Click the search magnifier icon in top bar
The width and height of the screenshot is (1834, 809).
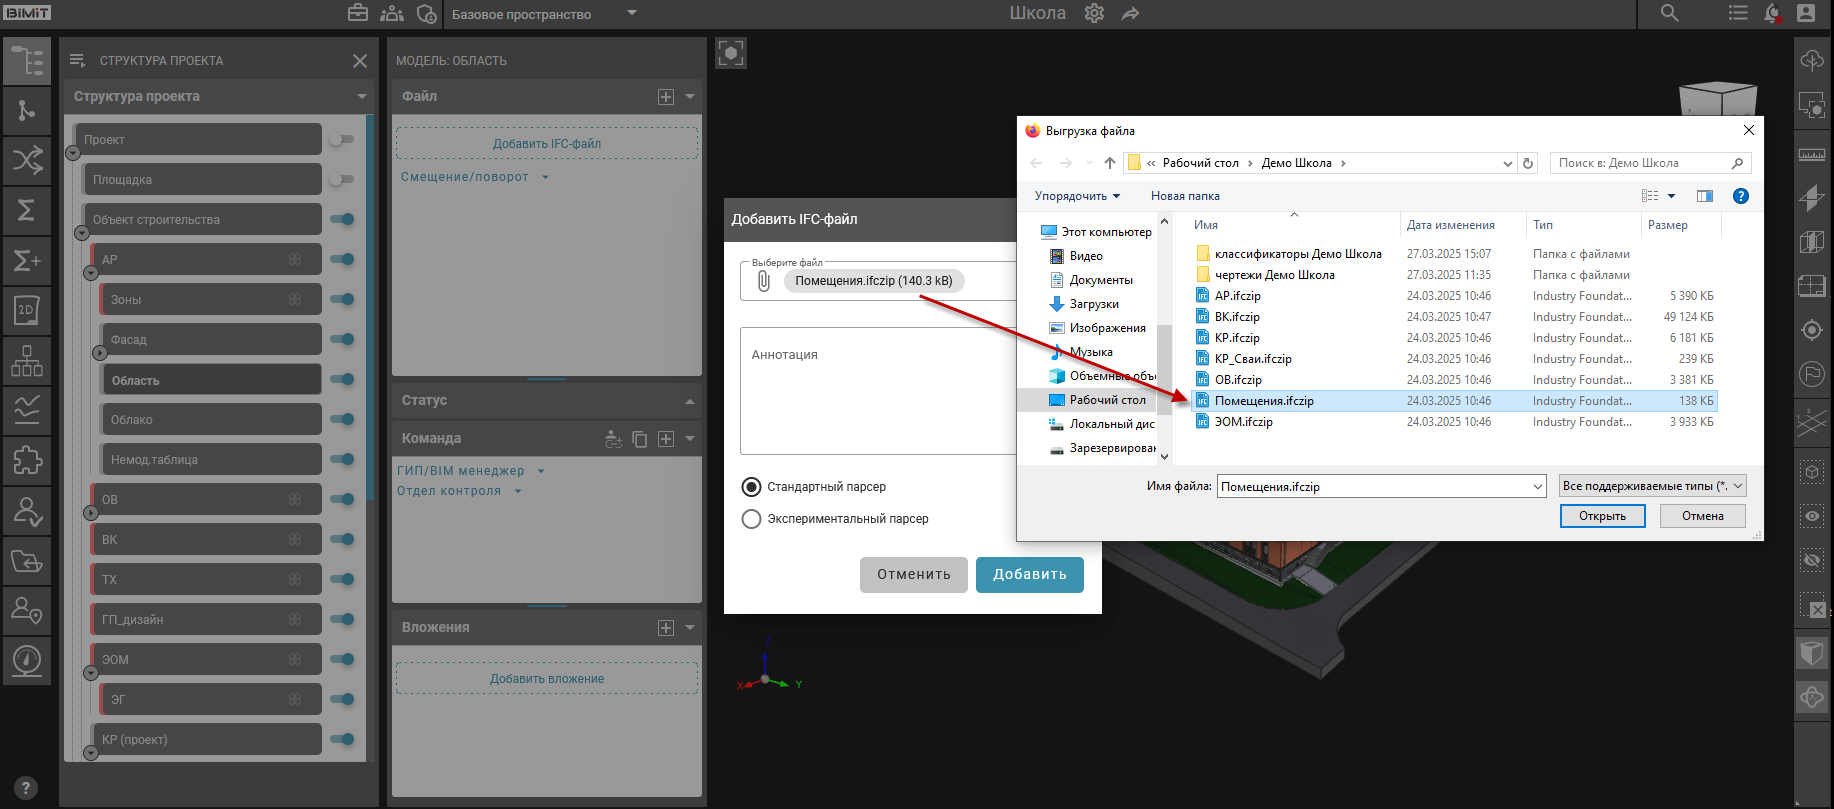1669,14
